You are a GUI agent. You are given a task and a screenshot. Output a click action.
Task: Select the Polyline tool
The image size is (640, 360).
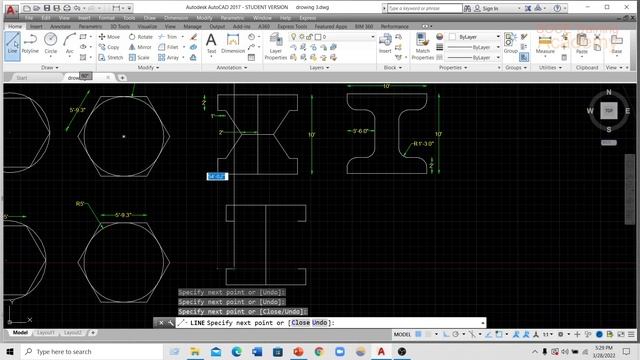tap(30, 43)
